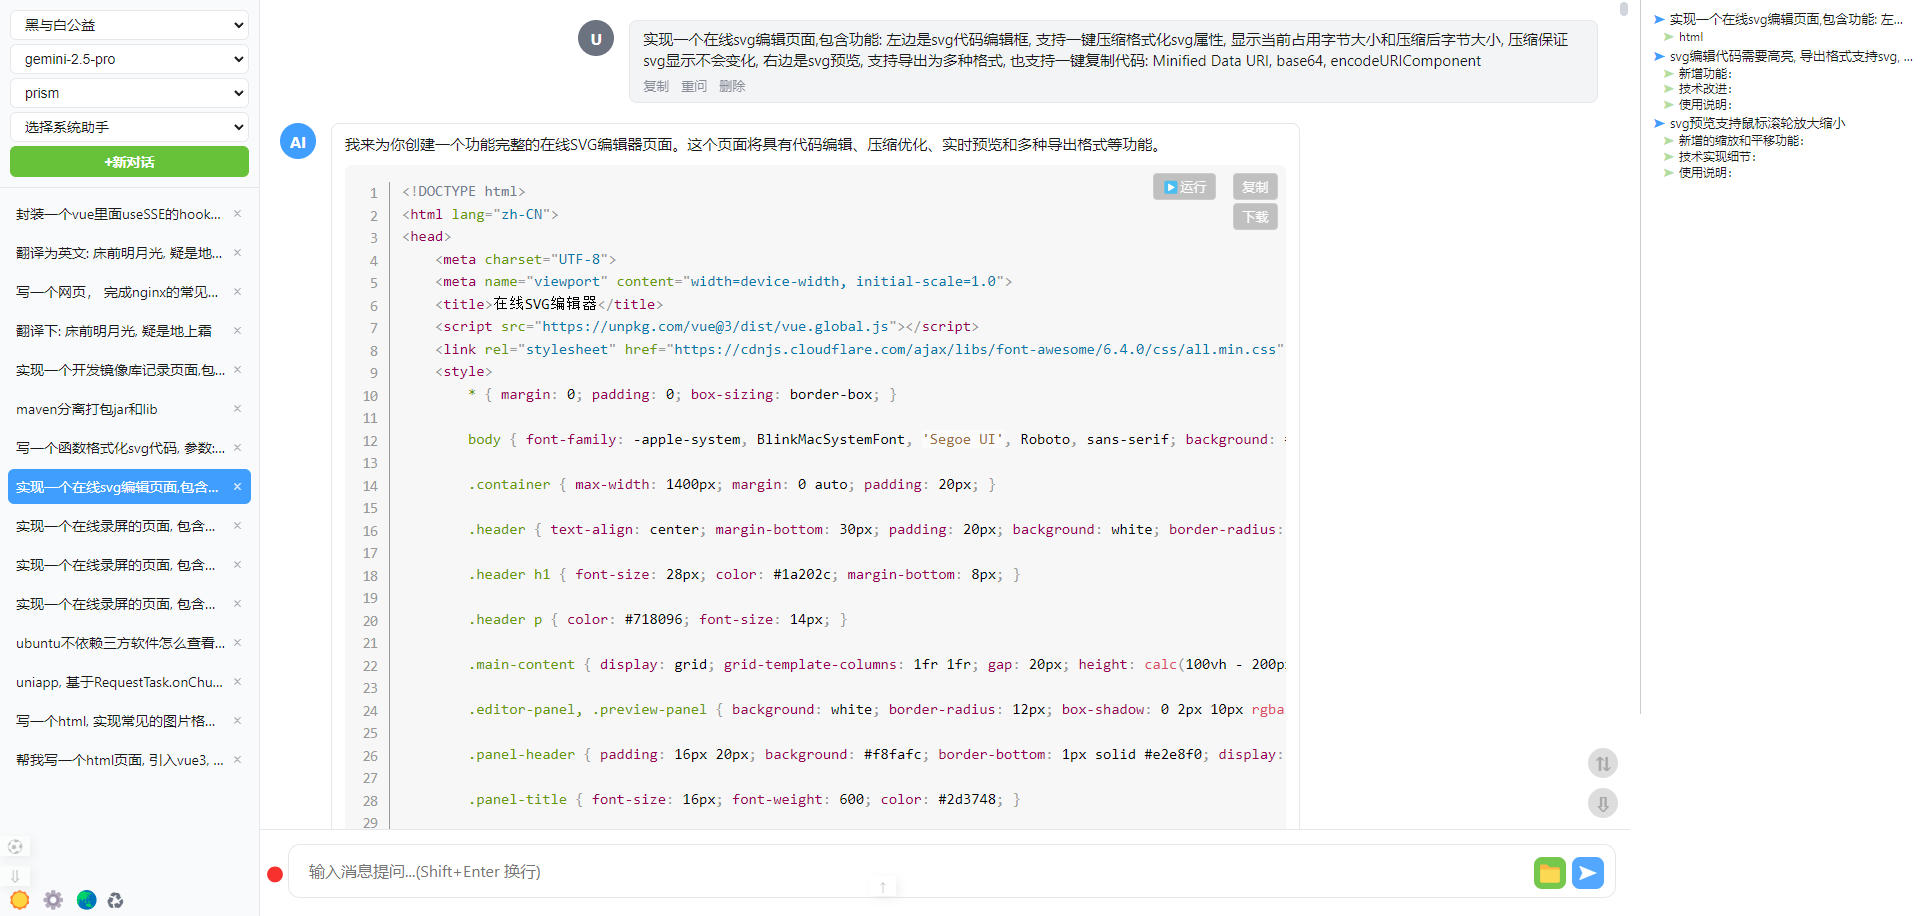The image size is (1920, 916).
Task: Remove the '翻译下: 床前明月光' conversation
Action: [237, 331]
